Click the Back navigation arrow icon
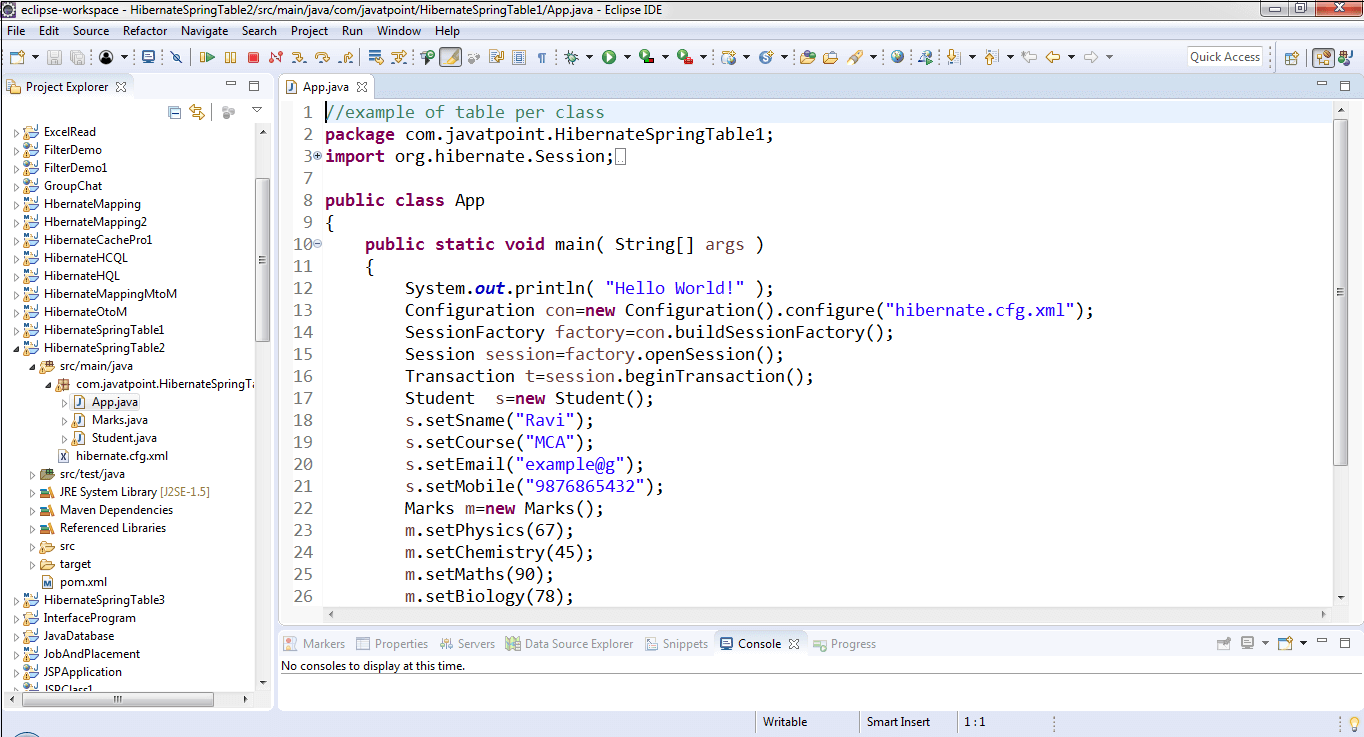1364x737 pixels. click(1053, 57)
